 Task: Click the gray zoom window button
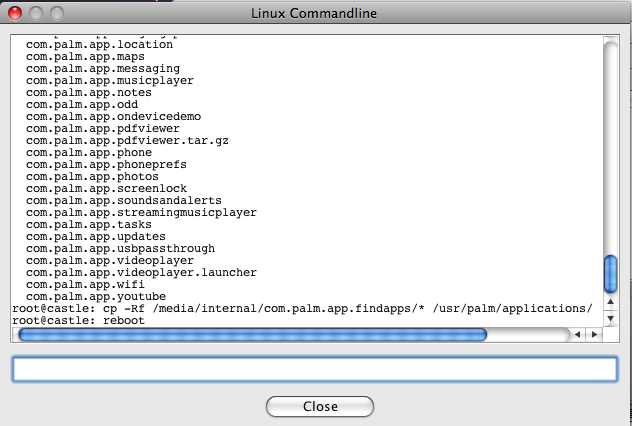coord(57,13)
